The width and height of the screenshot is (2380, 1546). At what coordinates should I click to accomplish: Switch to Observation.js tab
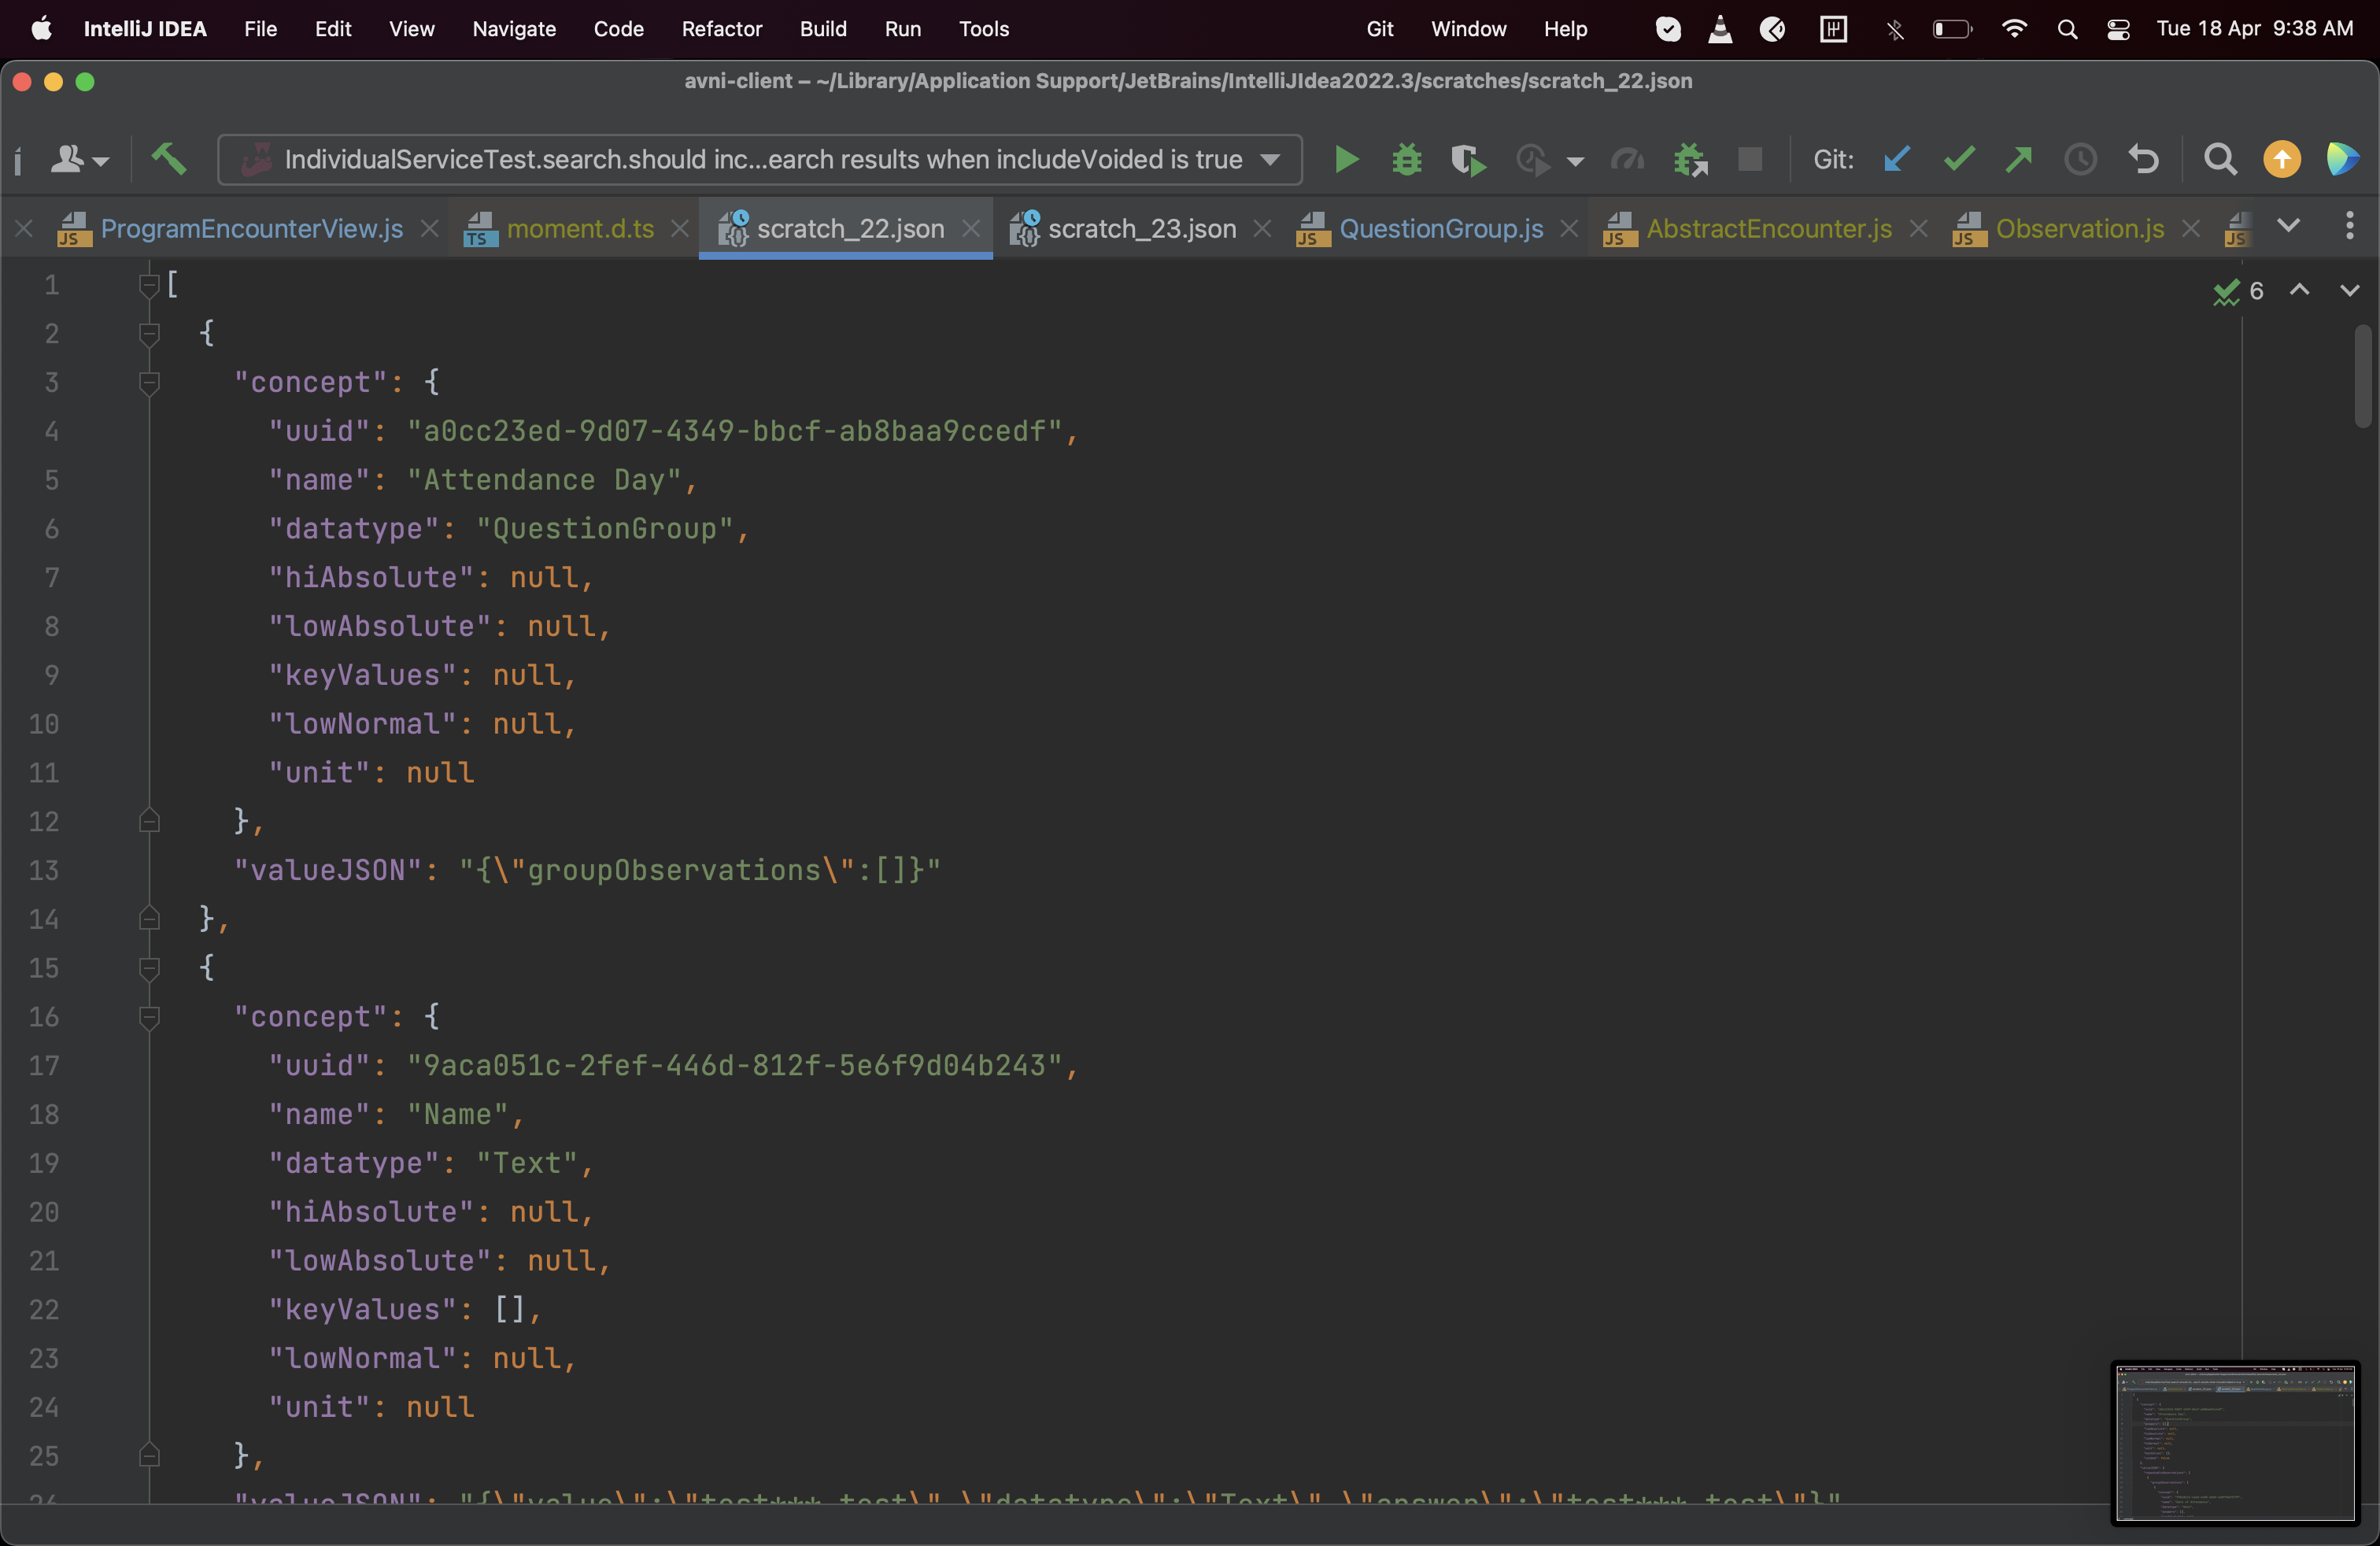2080,229
